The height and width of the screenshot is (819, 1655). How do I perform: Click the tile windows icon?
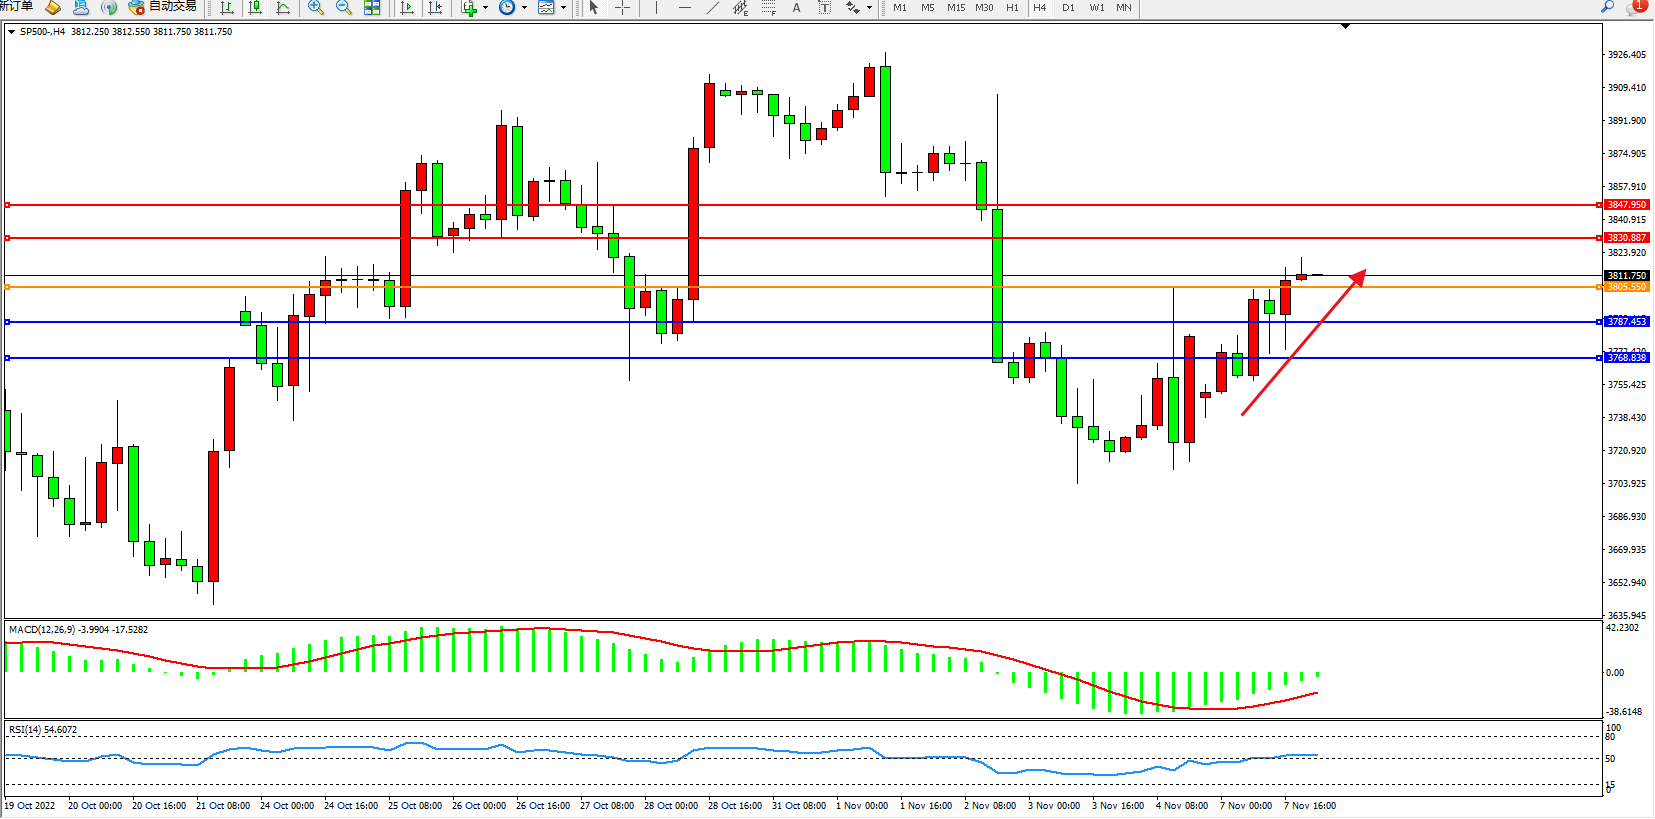[x=372, y=8]
